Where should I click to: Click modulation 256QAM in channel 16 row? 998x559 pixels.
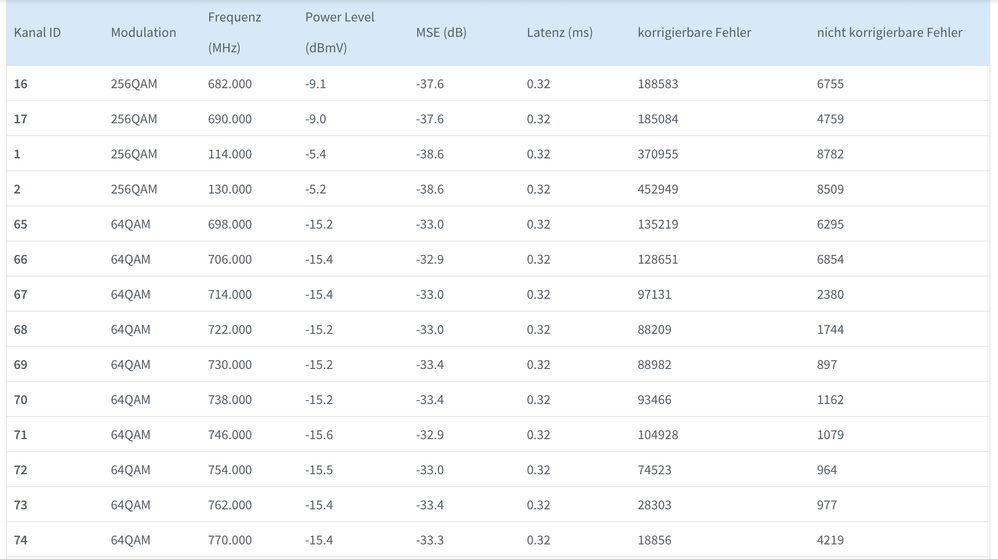tap(134, 84)
